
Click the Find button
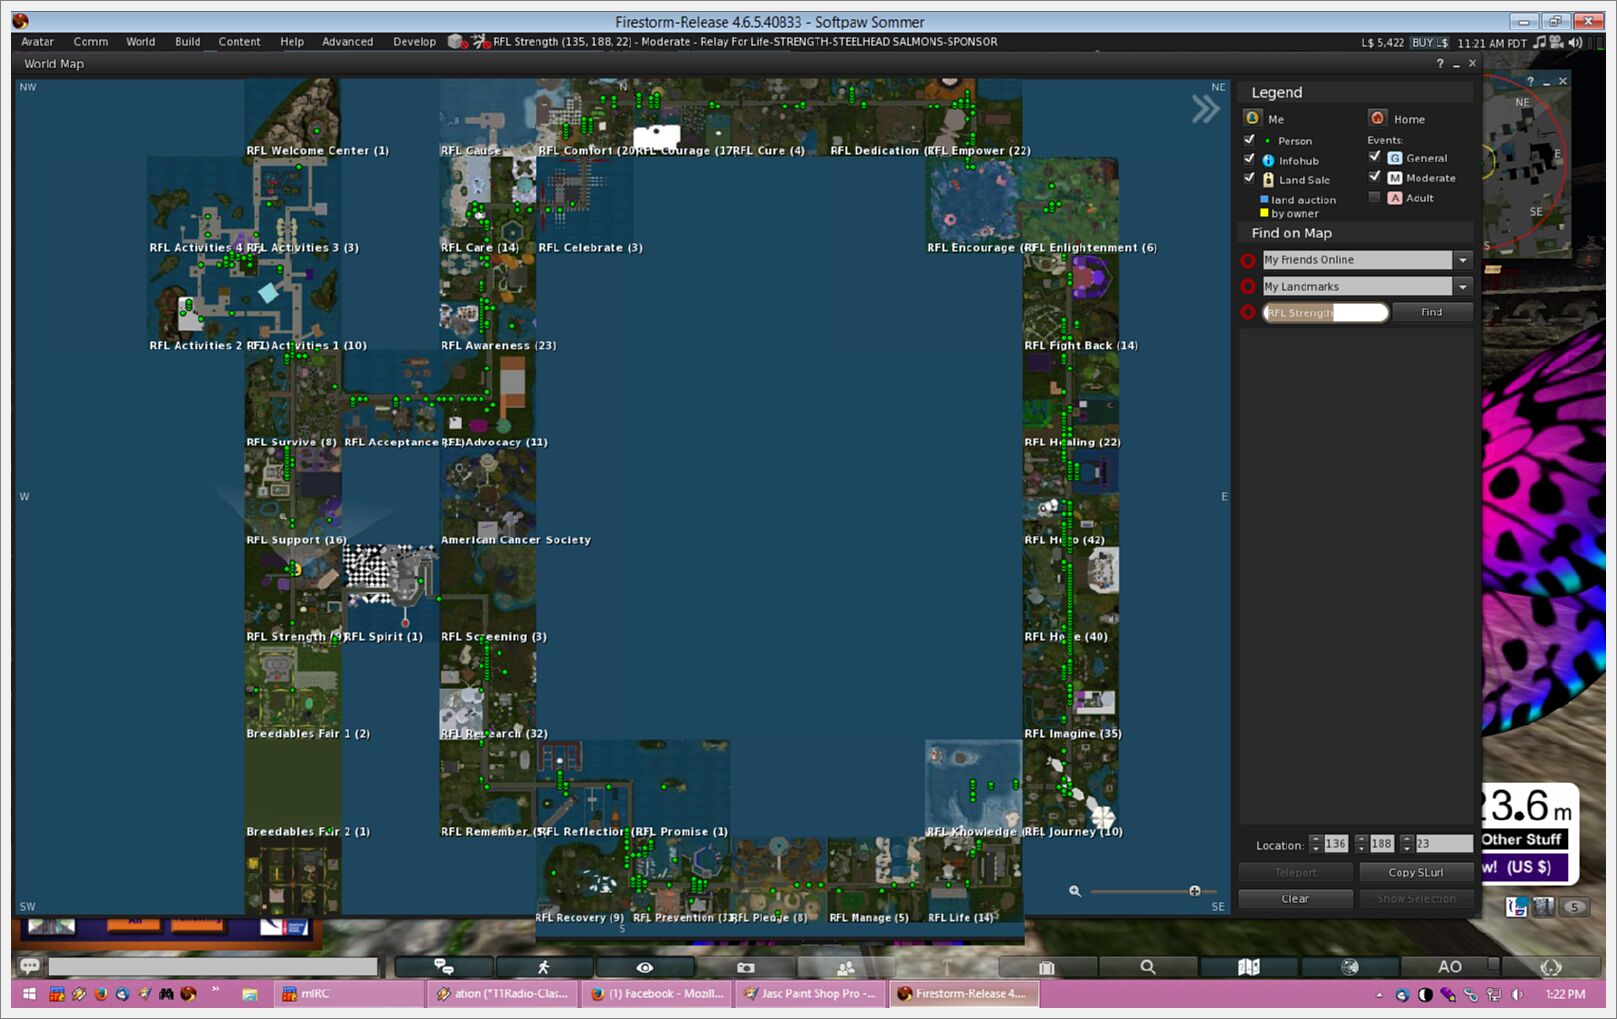[x=1432, y=313]
